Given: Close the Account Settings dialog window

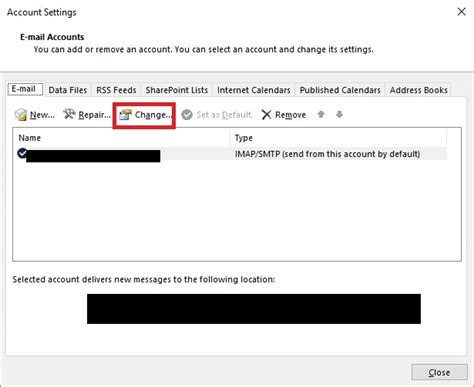Looking at the screenshot, I should click(461, 12).
